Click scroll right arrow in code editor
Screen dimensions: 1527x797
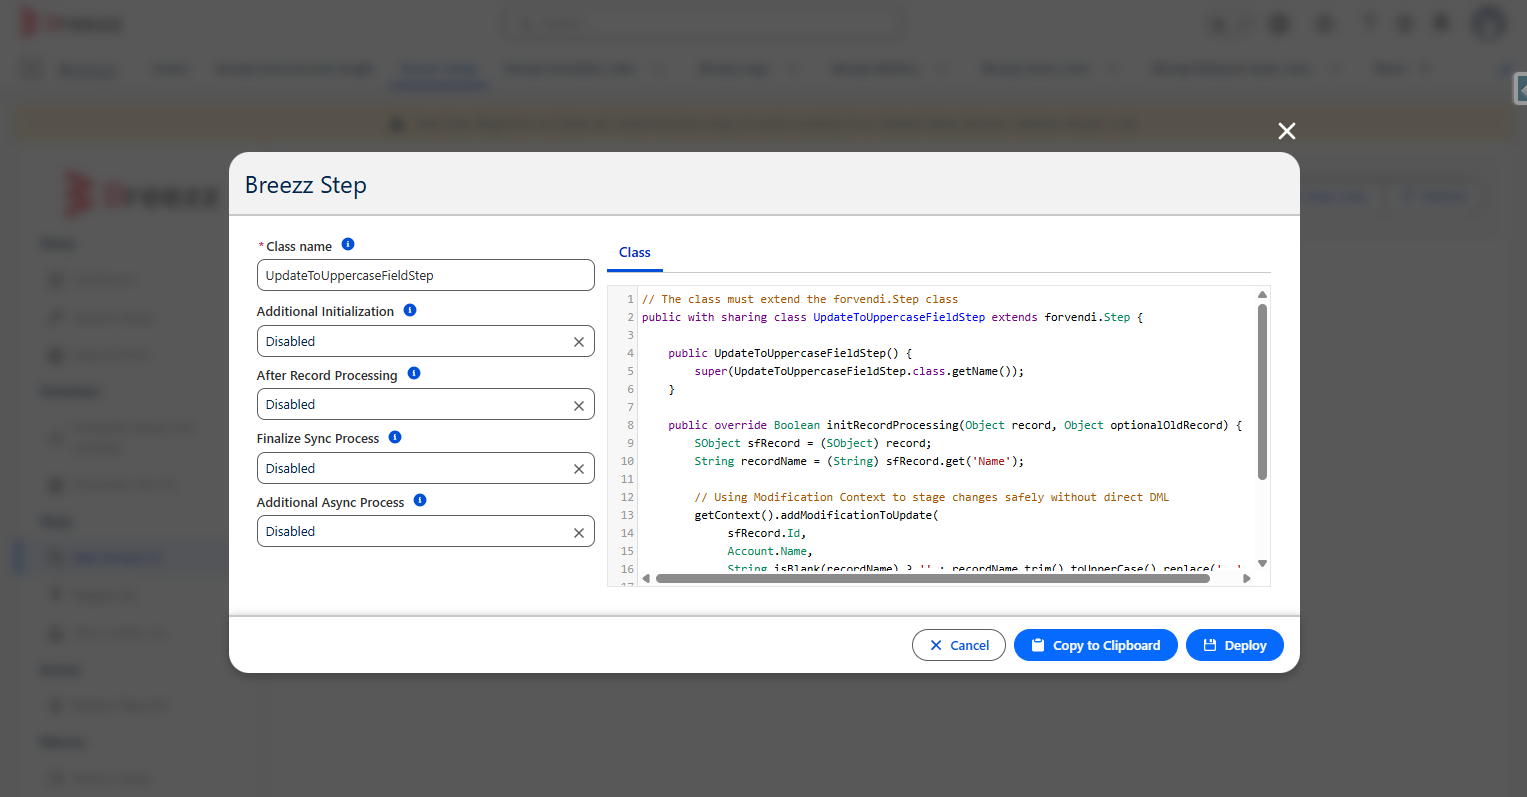tap(1246, 578)
